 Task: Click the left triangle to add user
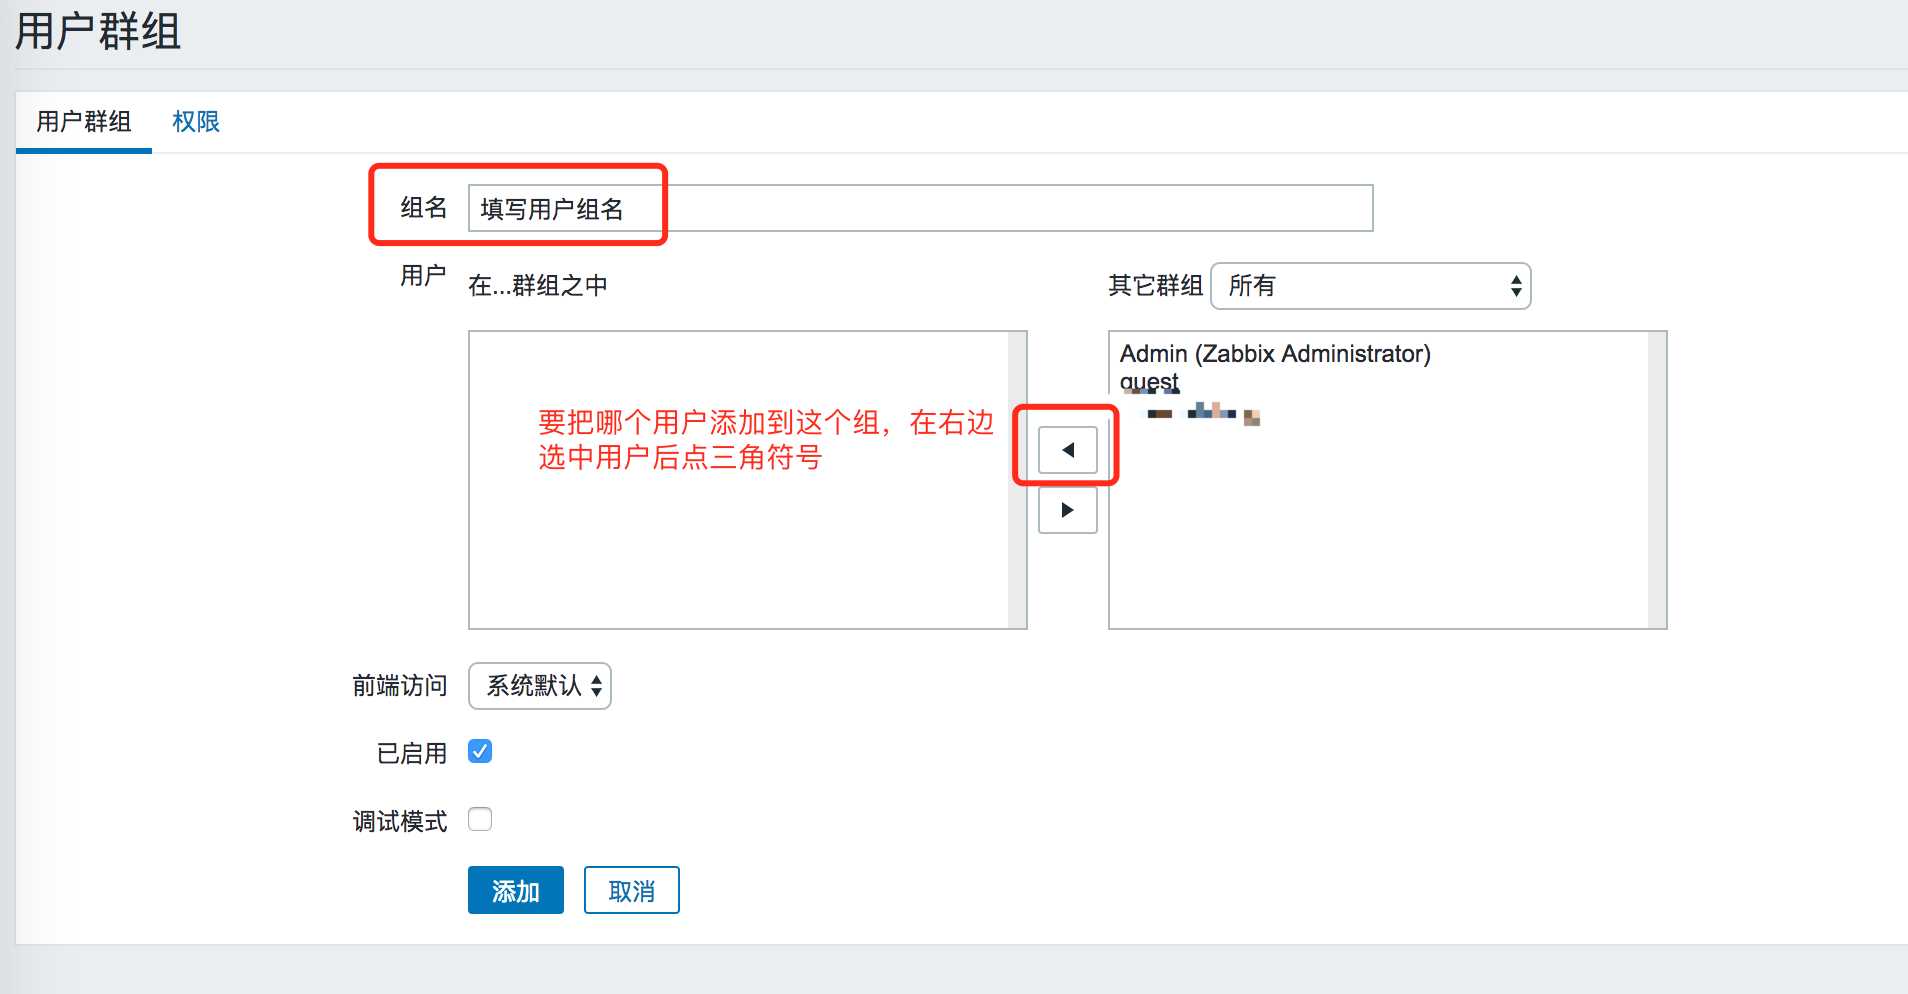click(1067, 450)
